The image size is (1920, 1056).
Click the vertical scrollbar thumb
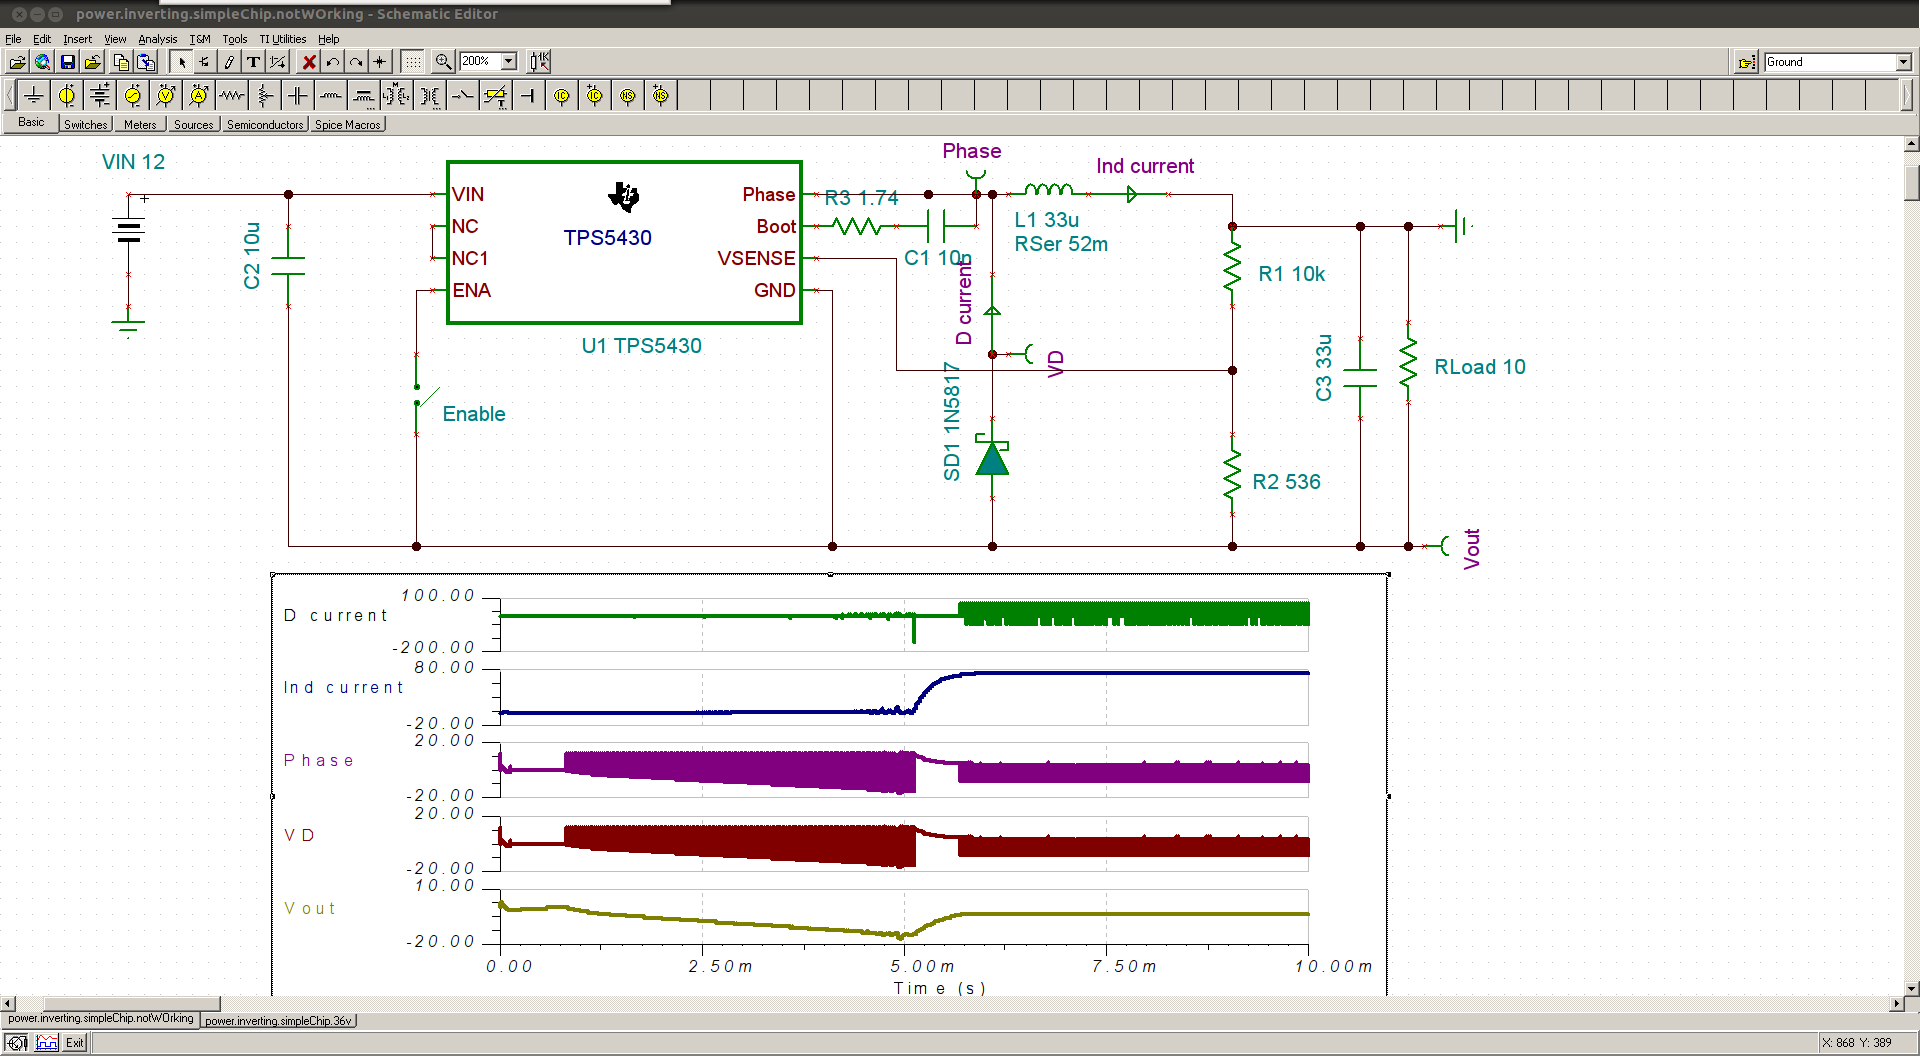pyautogui.click(x=1911, y=183)
